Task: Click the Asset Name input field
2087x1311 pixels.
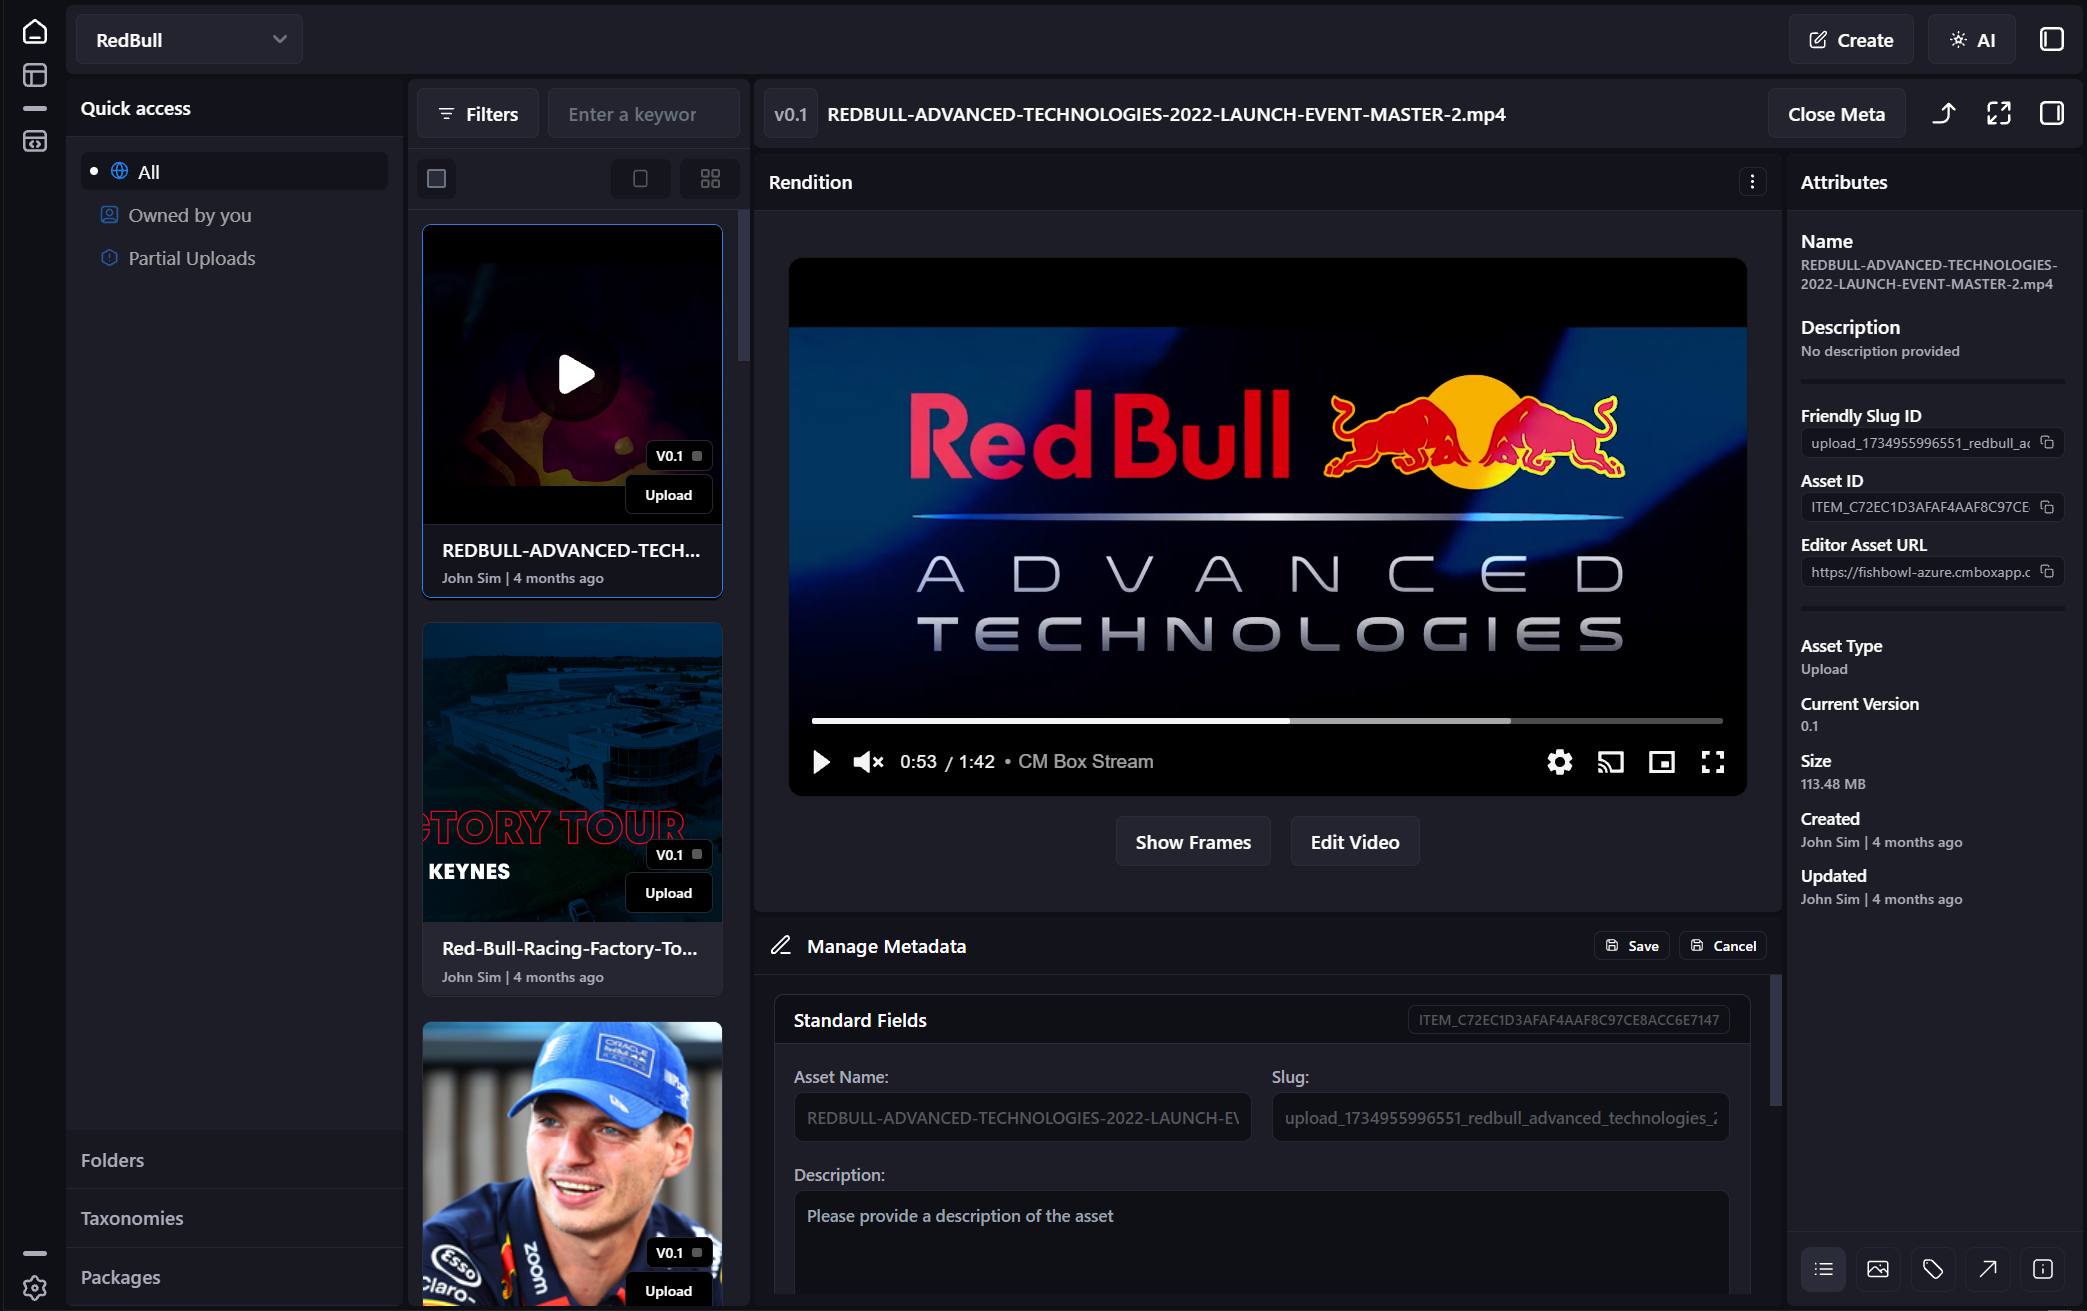Action: [x=1022, y=1118]
